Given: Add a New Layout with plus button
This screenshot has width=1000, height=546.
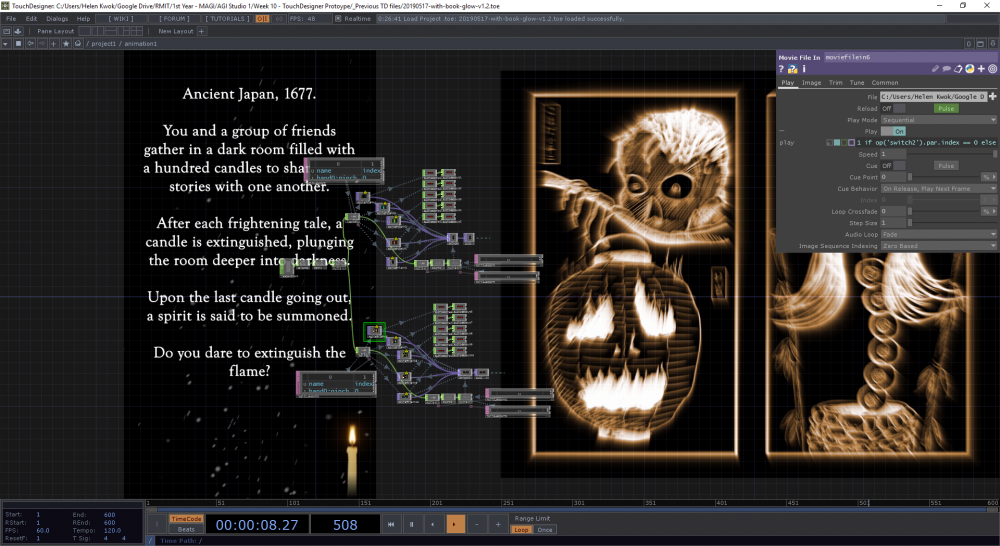Looking at the screenshot, I should pyautogui.click(x=202, y=31).
